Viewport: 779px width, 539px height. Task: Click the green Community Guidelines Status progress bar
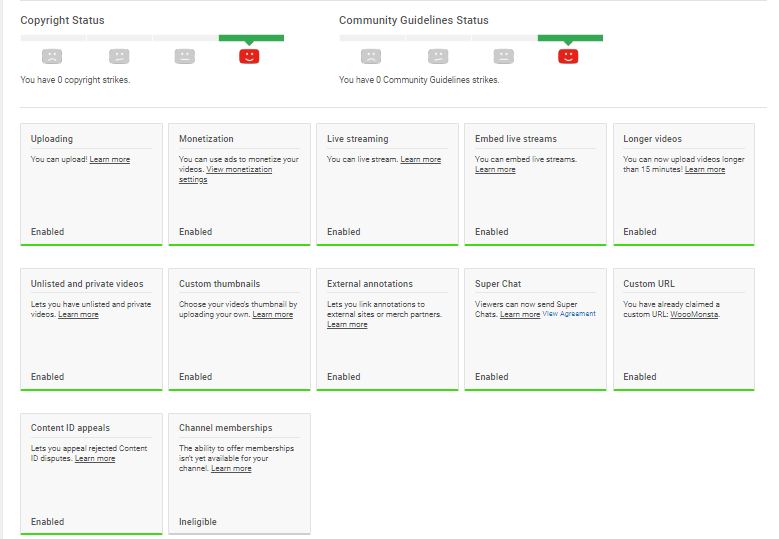tap(570, 38)
